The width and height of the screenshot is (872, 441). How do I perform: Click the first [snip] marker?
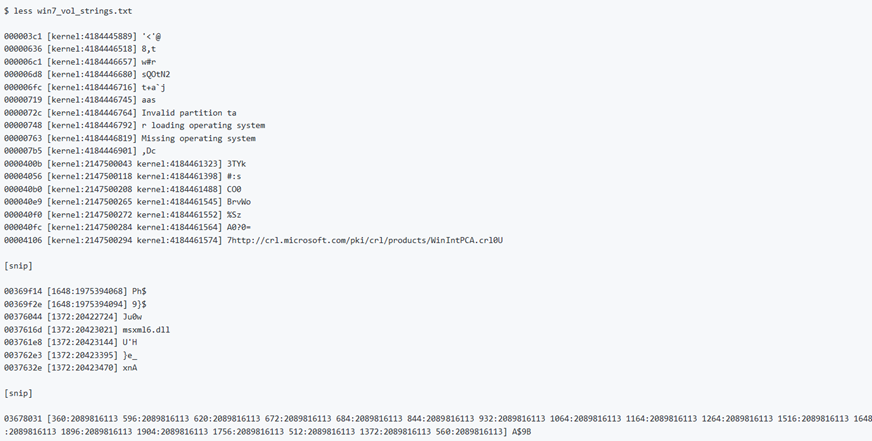click(18, 266)
